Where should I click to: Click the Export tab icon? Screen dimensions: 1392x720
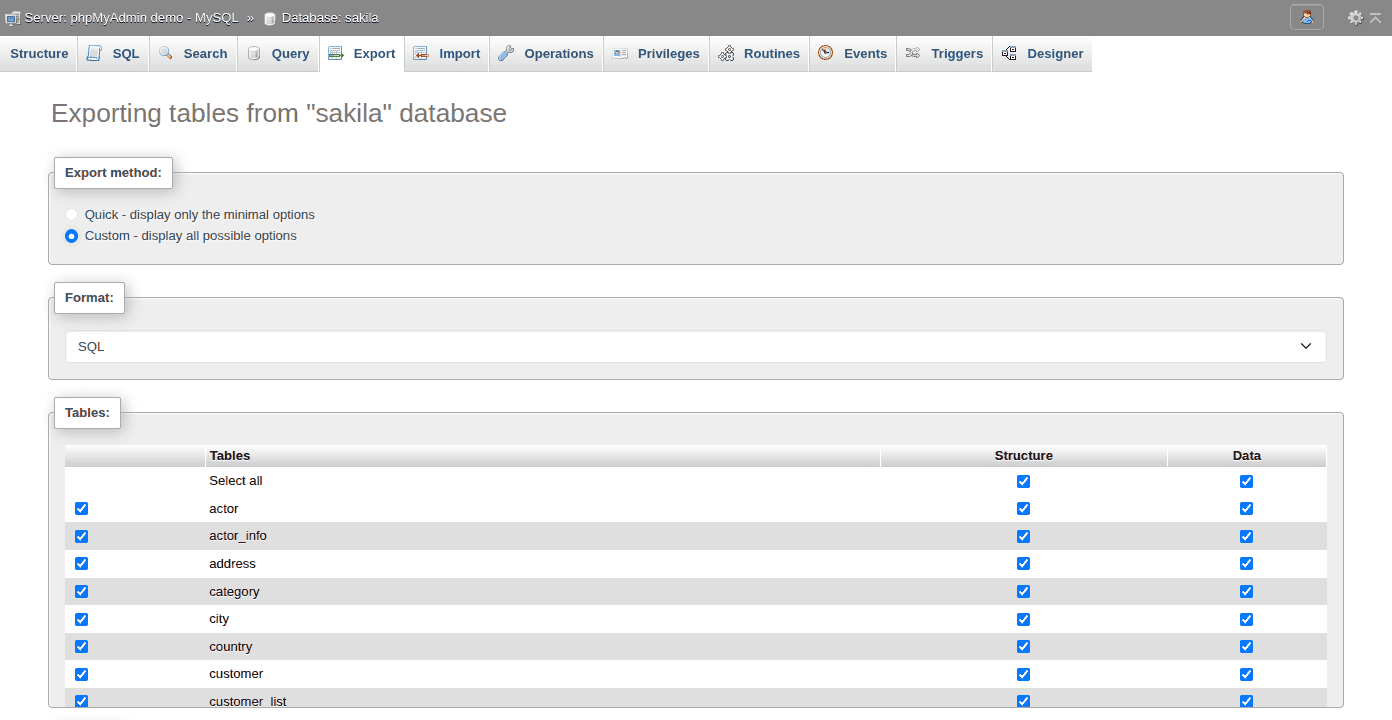tap(336, 53)
